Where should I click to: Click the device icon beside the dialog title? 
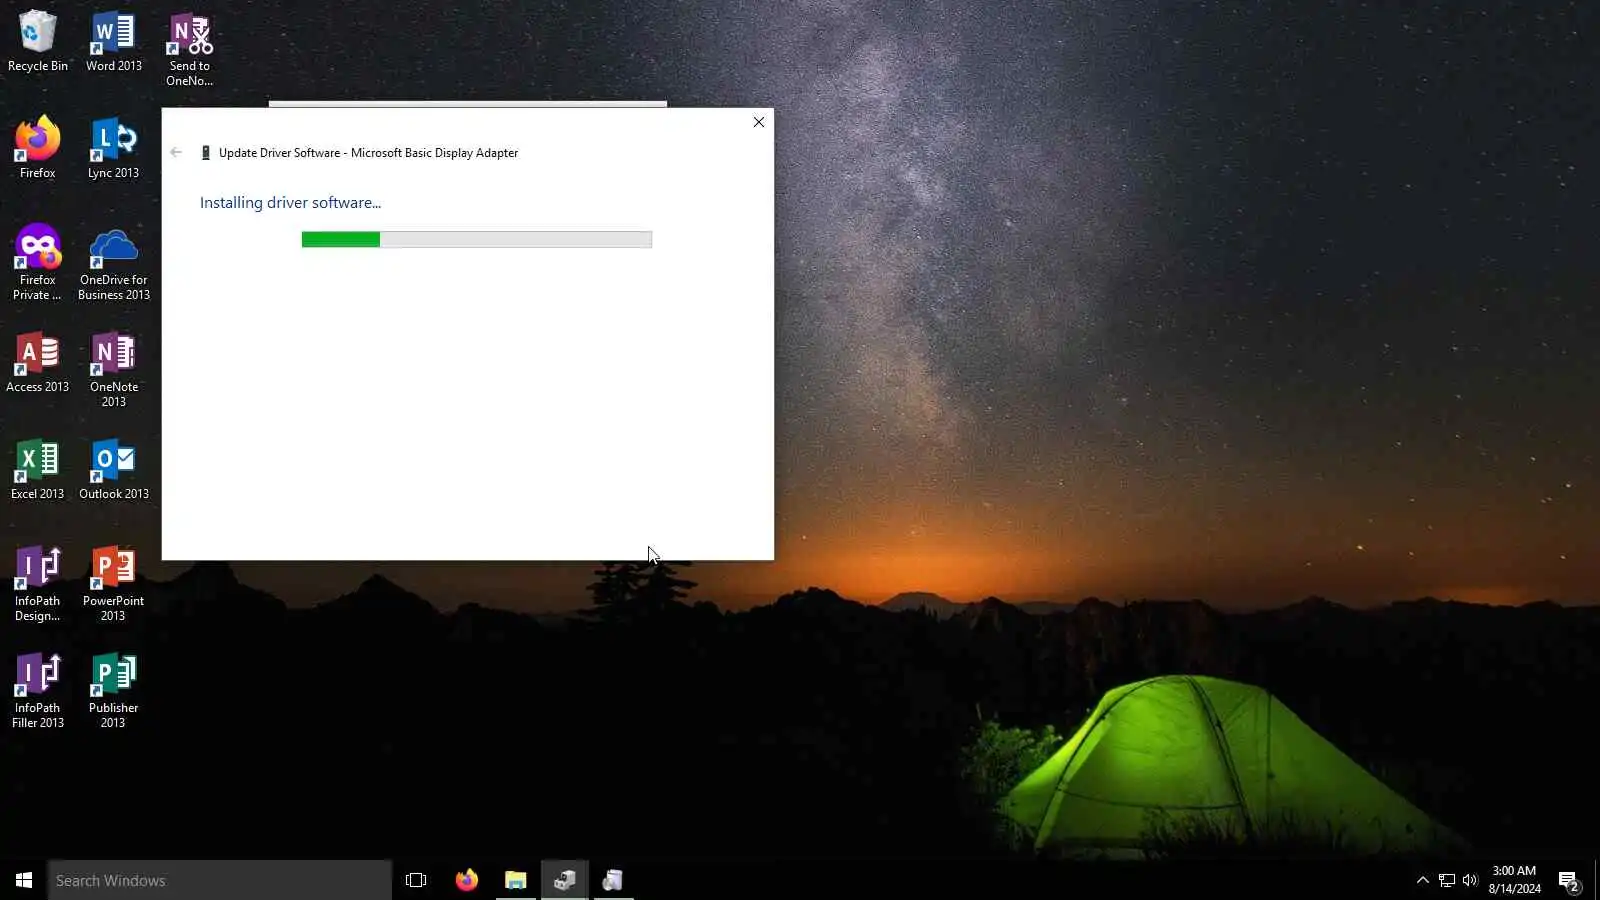click(x=206, y=153)
